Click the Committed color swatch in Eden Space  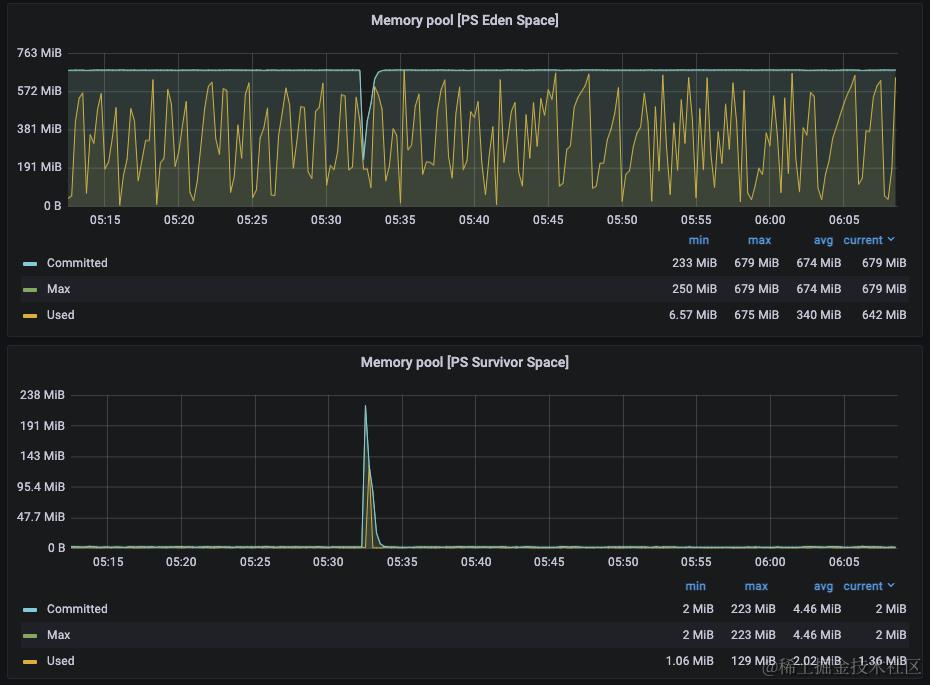[30, 264]
